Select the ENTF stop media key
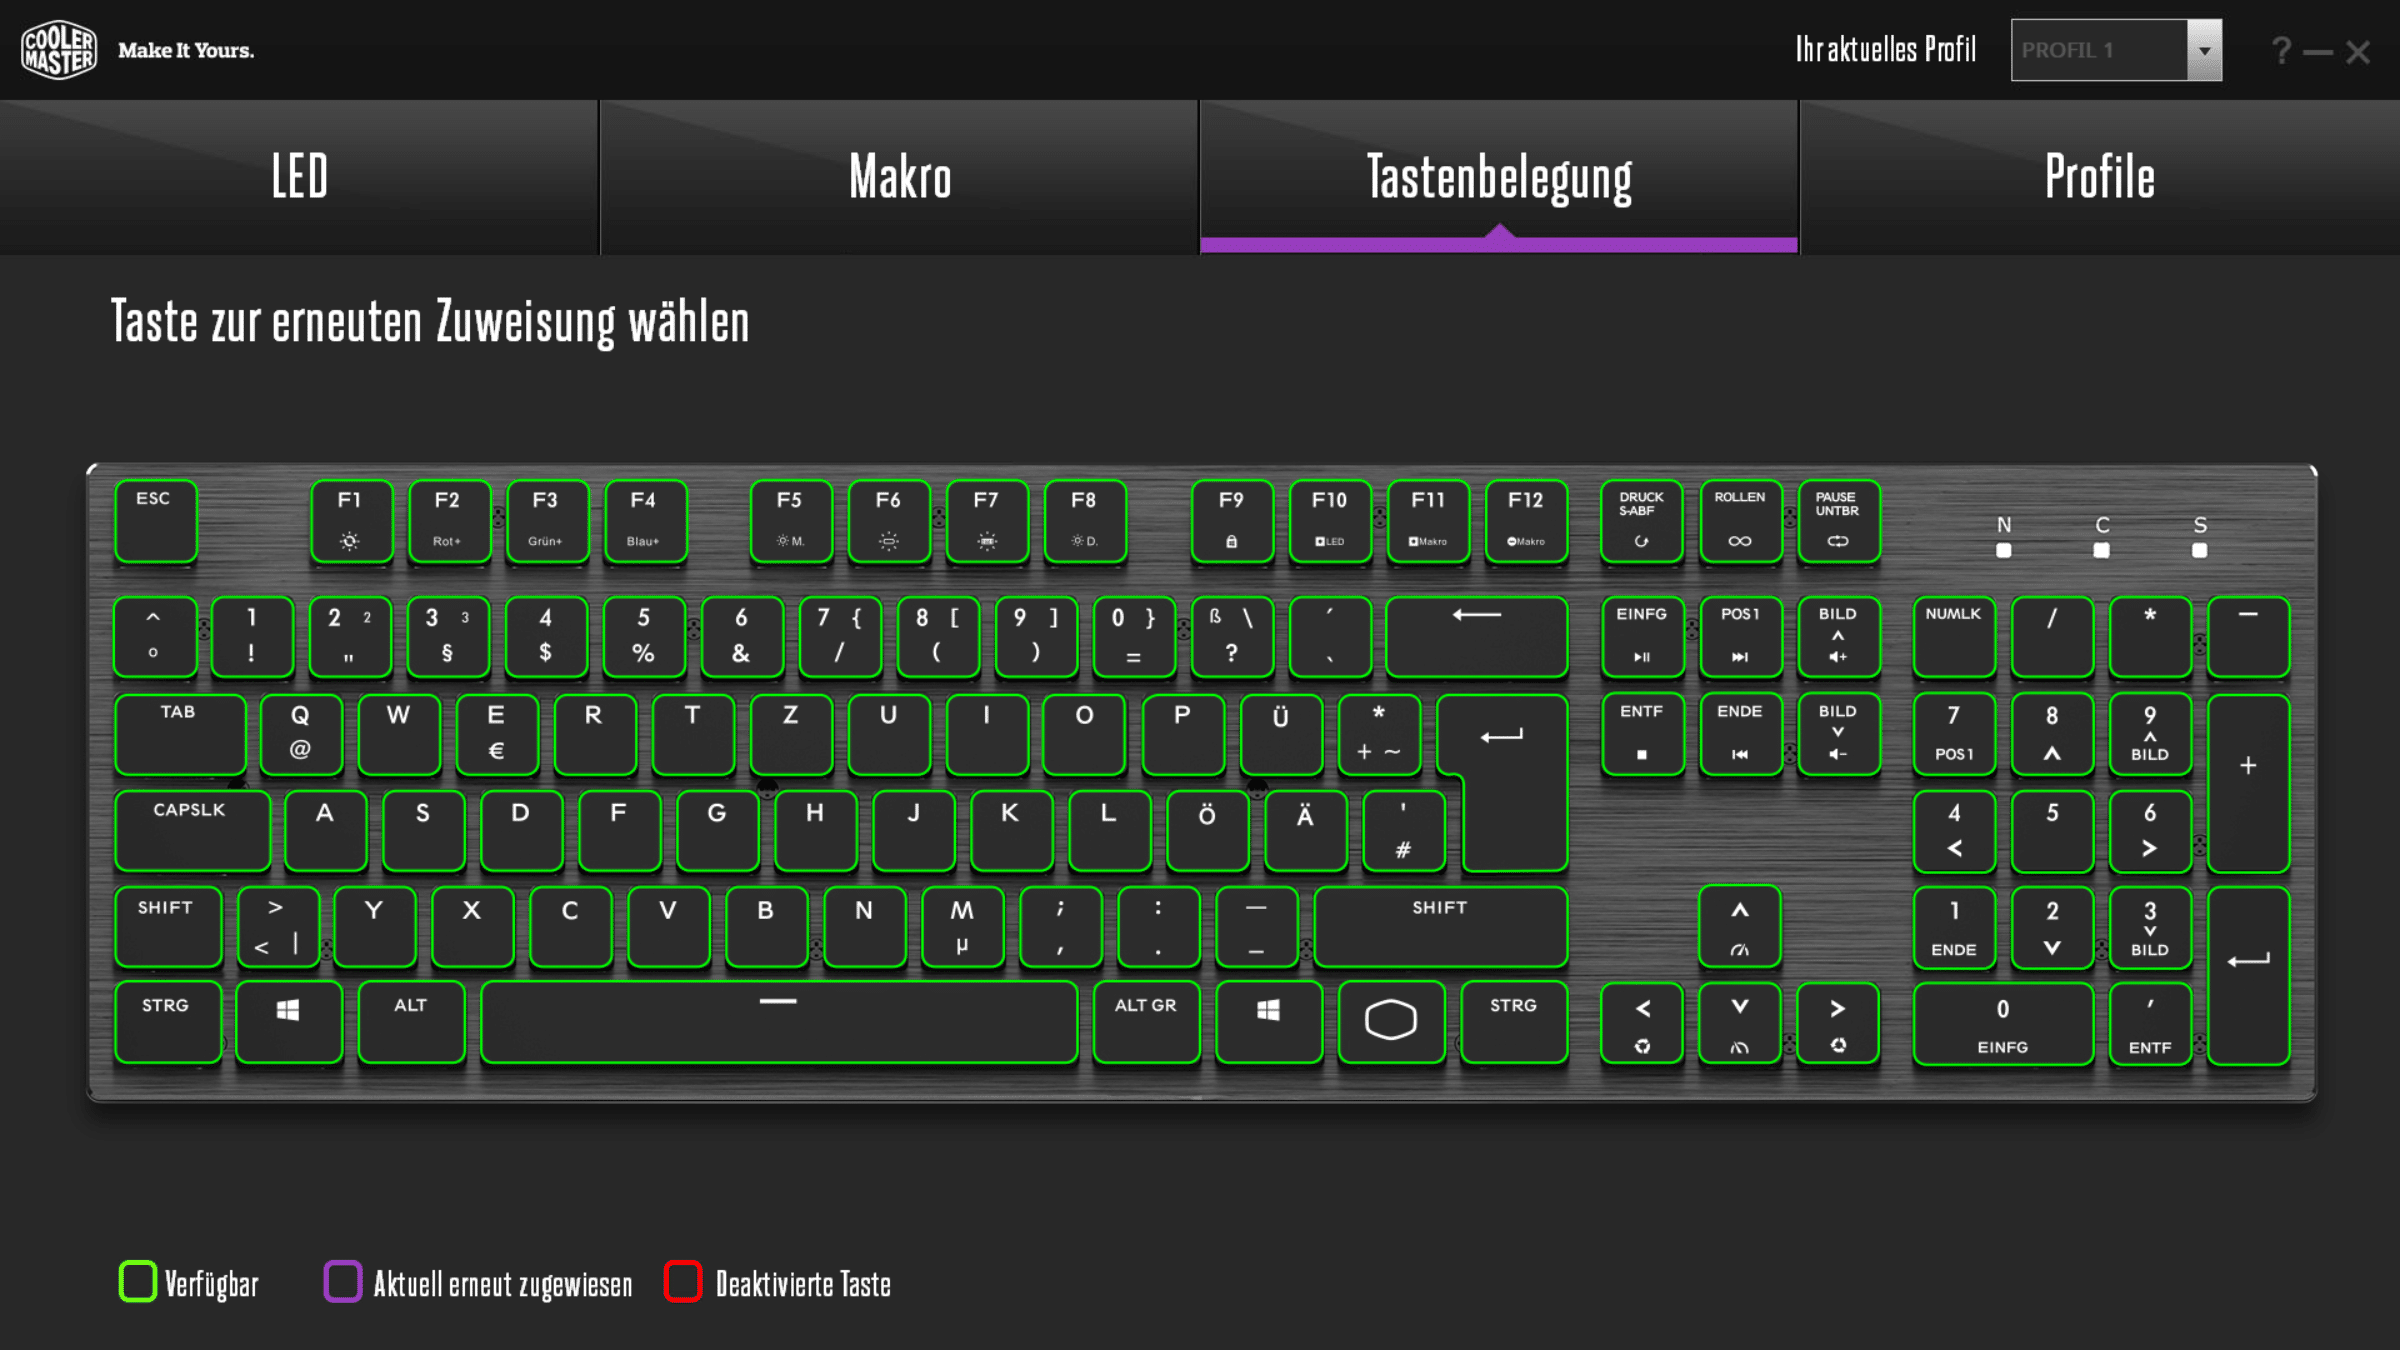The height and width of the screenshot is (1350, 2400). (x=1642, y=734)
